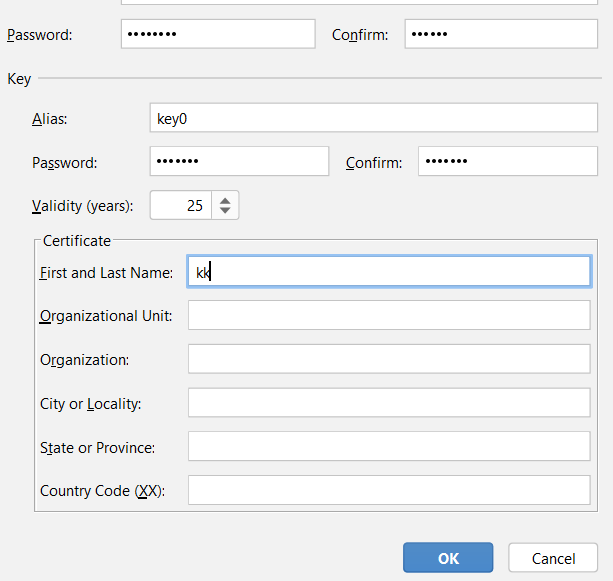This screenshot has height=581, width=613.
Task: Increase validity years with up arrow
Action: pyautogui.click(x=225, y=200)
